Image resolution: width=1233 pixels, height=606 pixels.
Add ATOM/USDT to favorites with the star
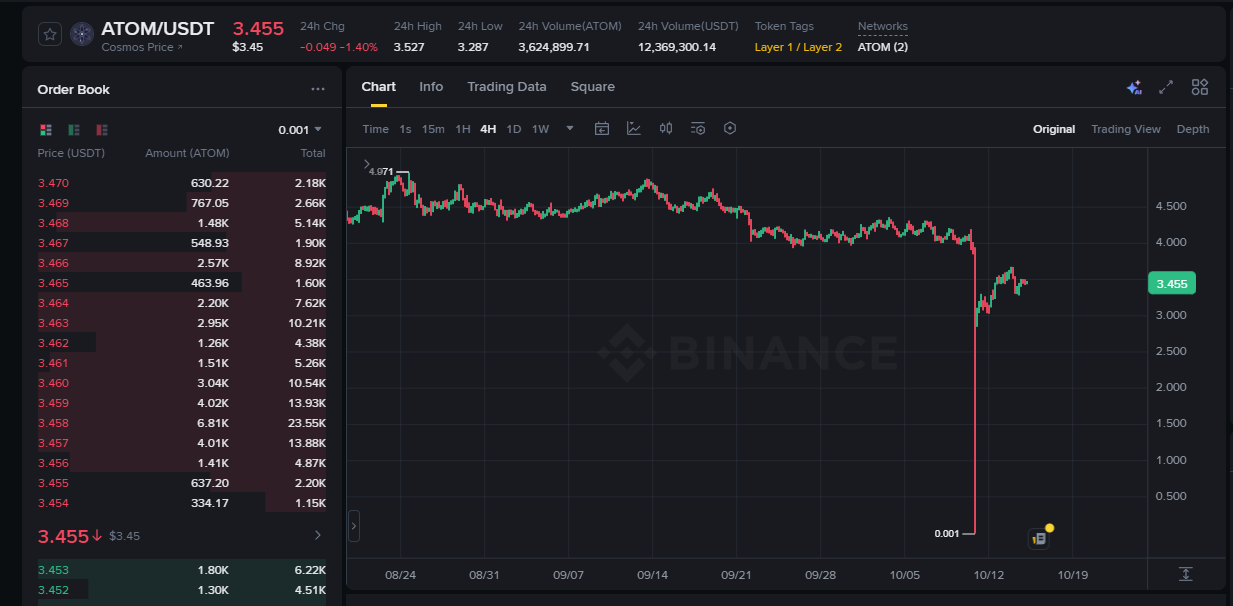50,34
